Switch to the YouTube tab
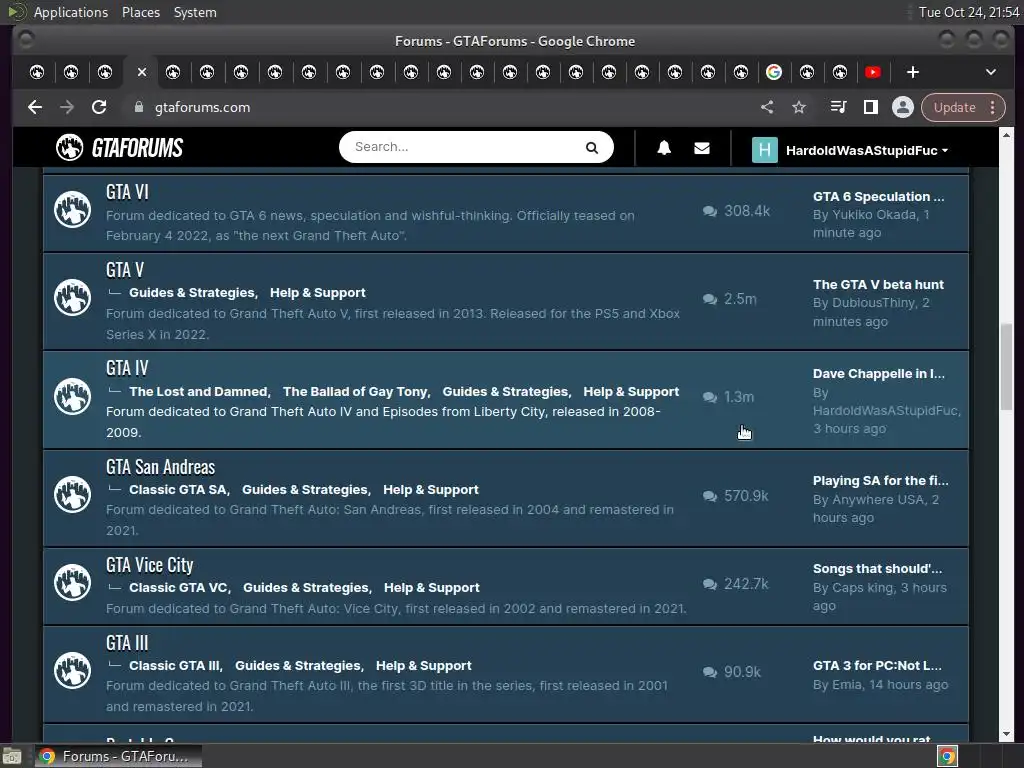Viewport: 1024px width, 768px height. [x=872, y=72]
